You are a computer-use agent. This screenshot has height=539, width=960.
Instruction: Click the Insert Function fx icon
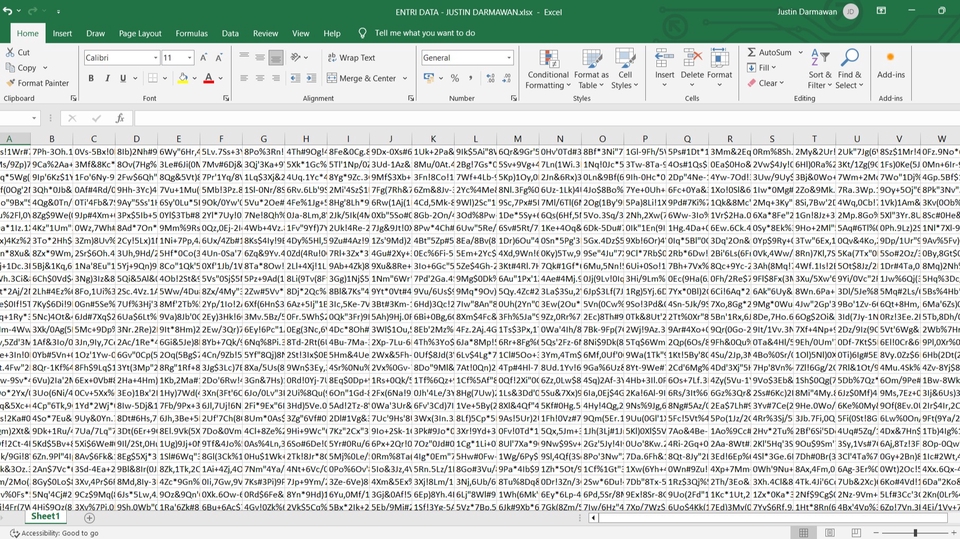pos(120,118)
